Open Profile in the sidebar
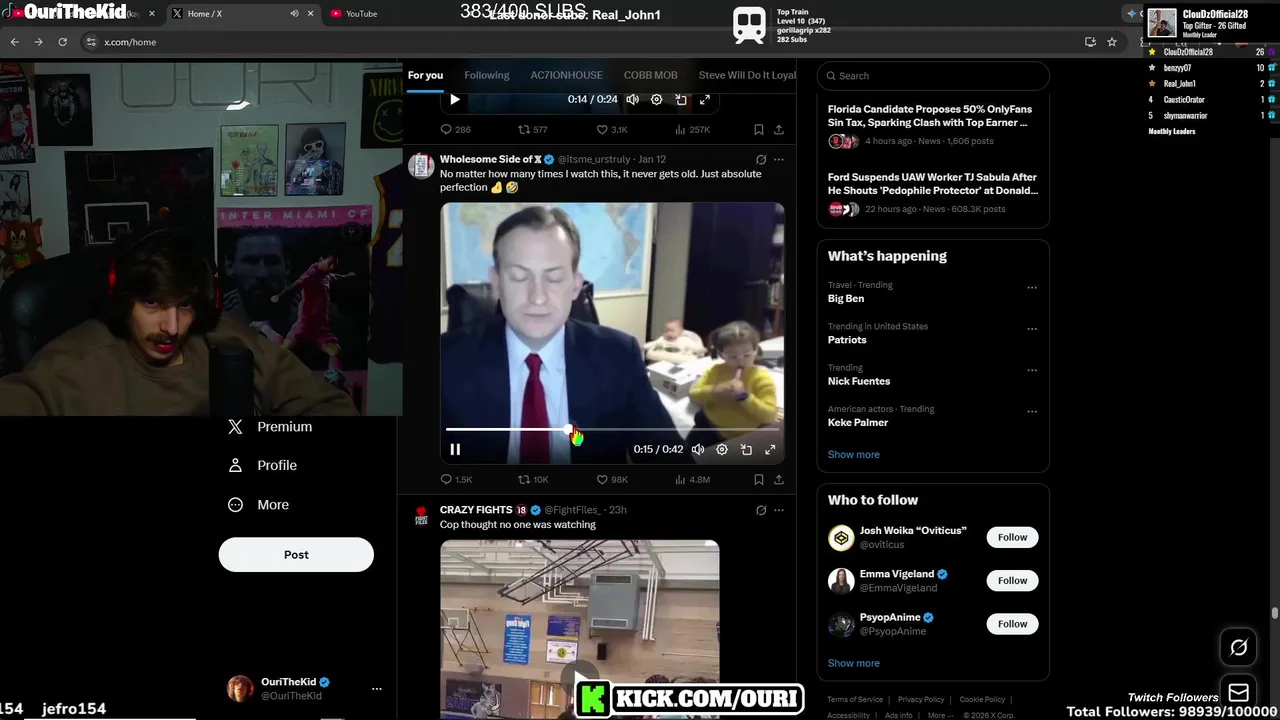1280x720 pixels. 263,465
